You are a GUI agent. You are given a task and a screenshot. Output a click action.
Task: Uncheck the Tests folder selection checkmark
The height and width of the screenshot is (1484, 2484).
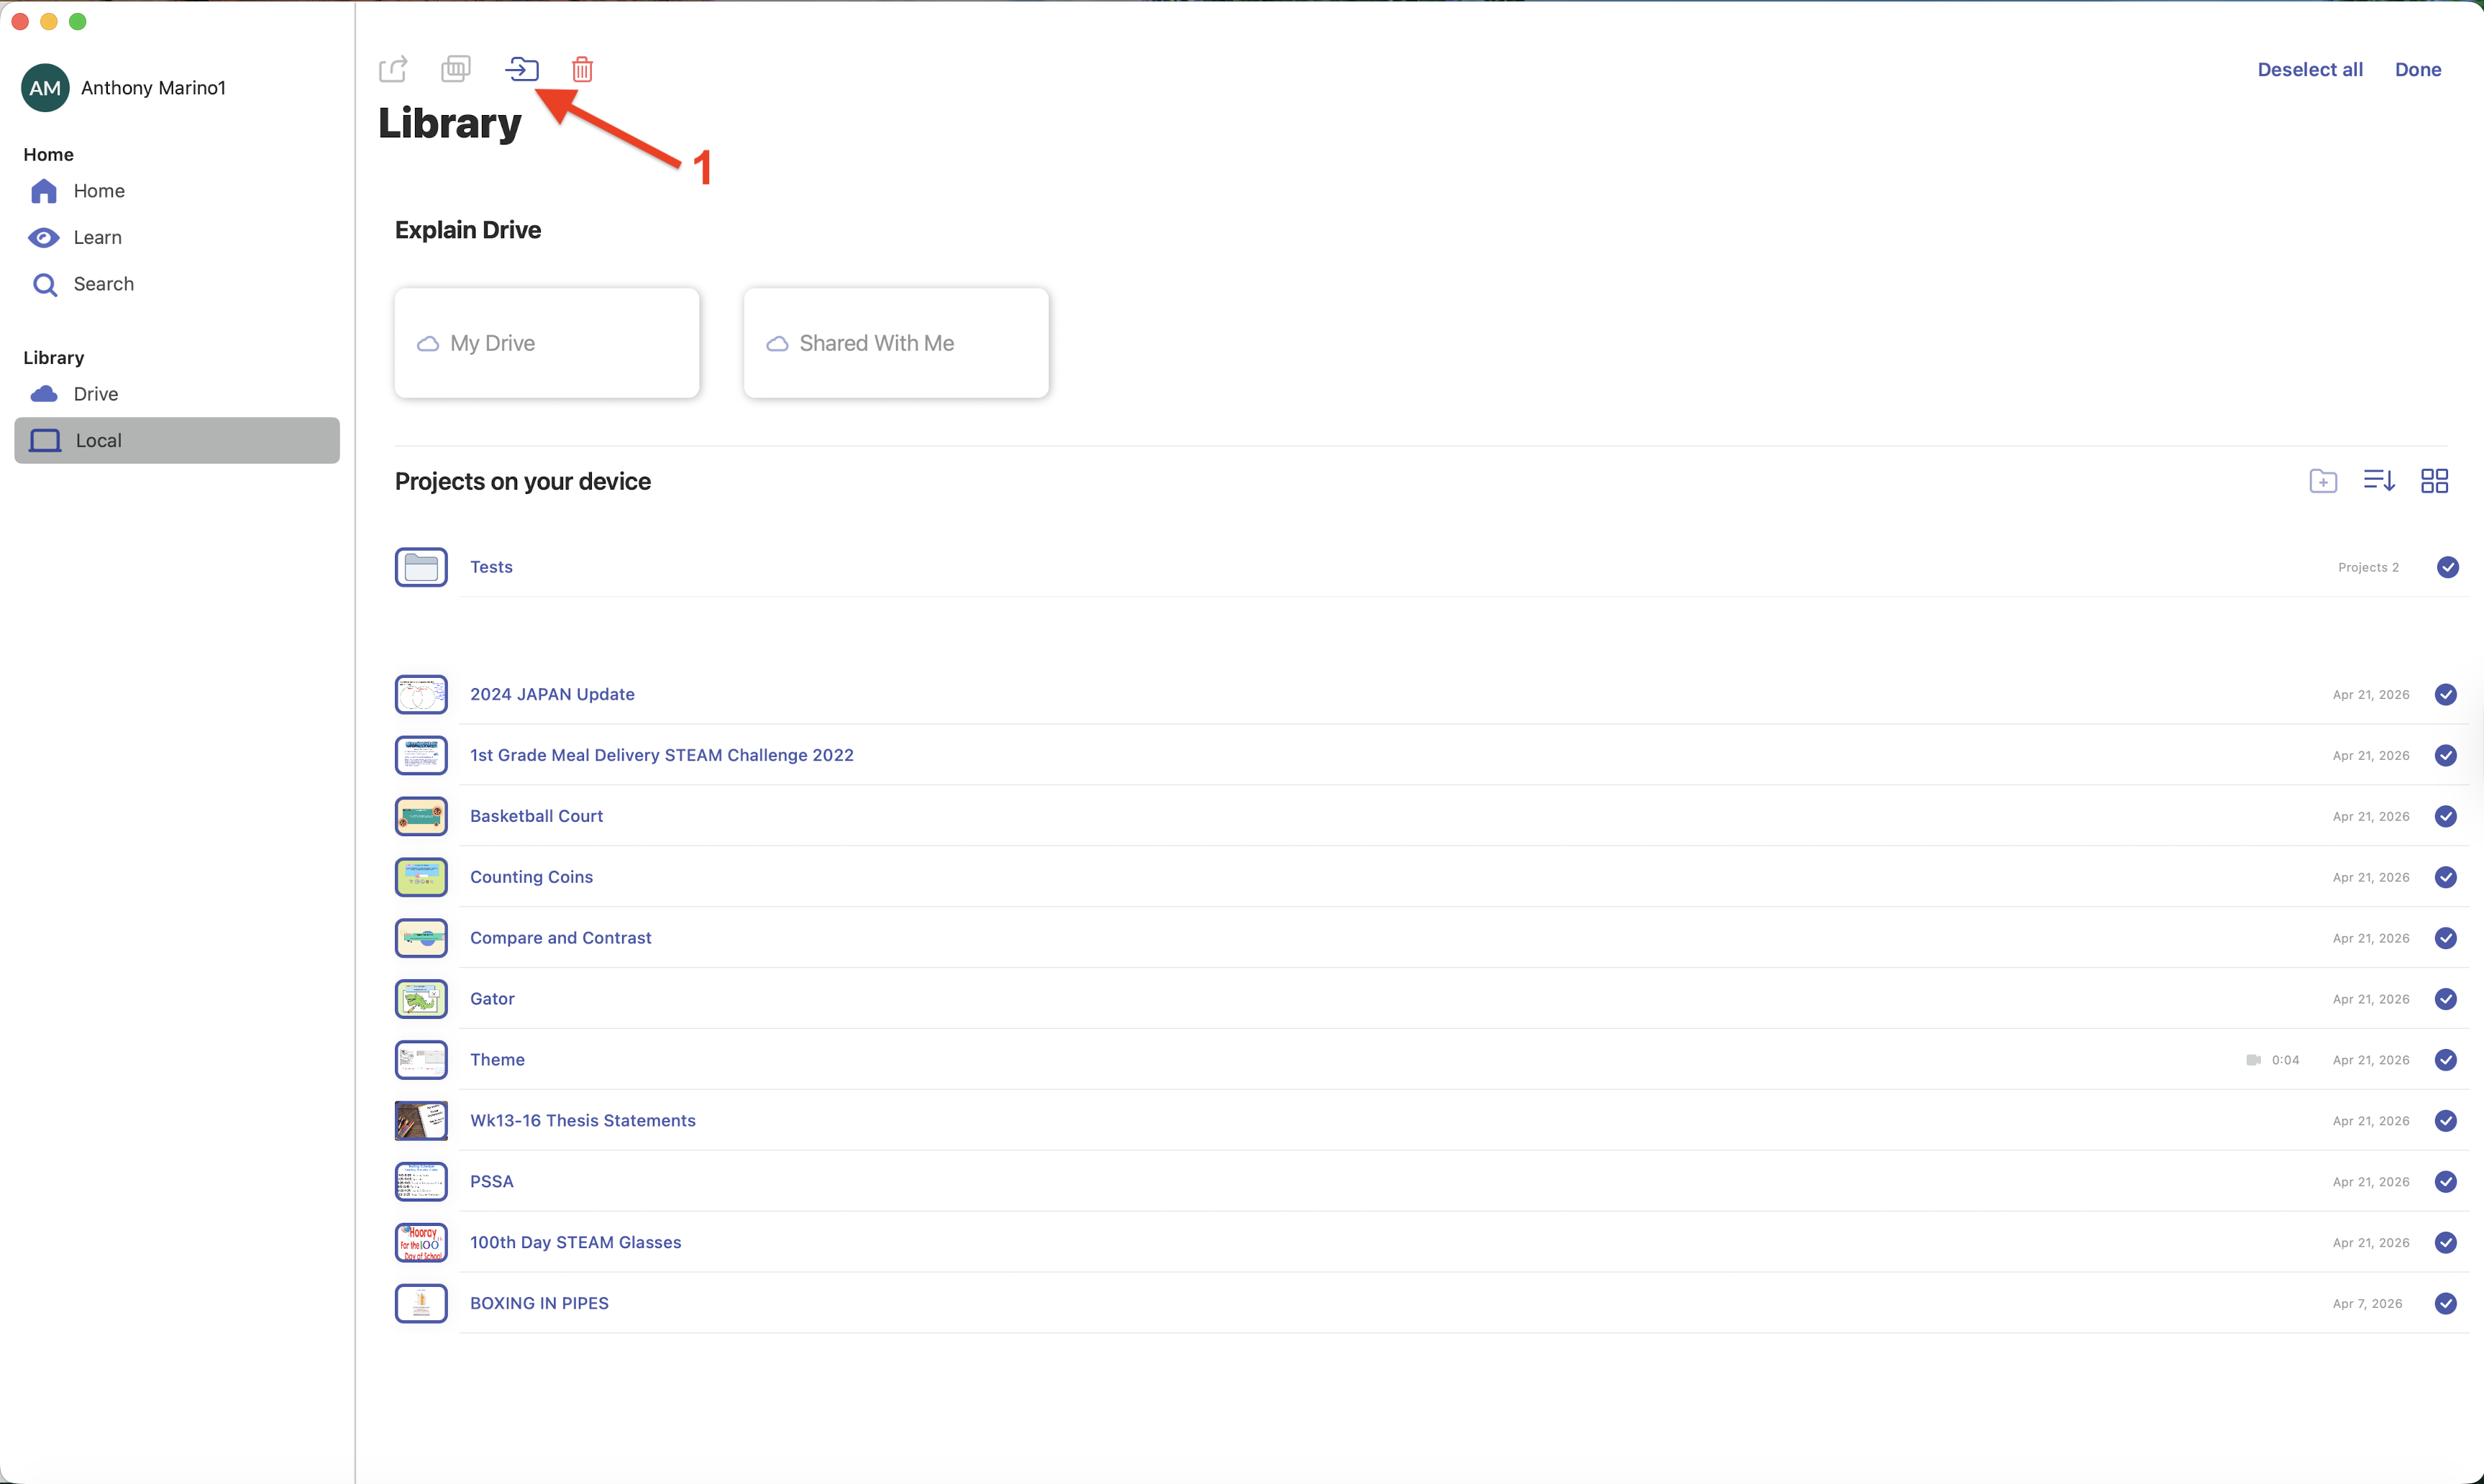tap(2447, 567)
